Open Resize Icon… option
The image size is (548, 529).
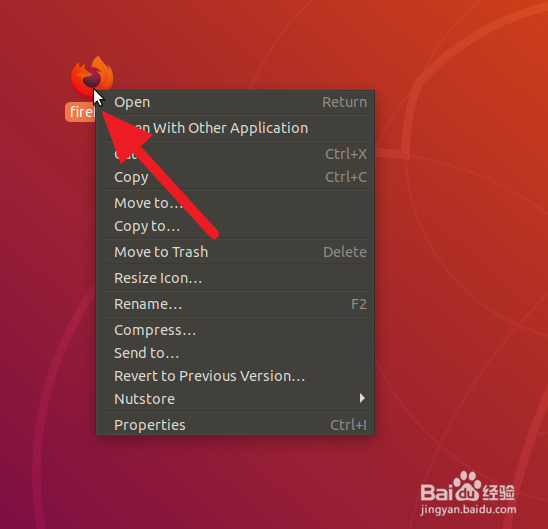235,278
